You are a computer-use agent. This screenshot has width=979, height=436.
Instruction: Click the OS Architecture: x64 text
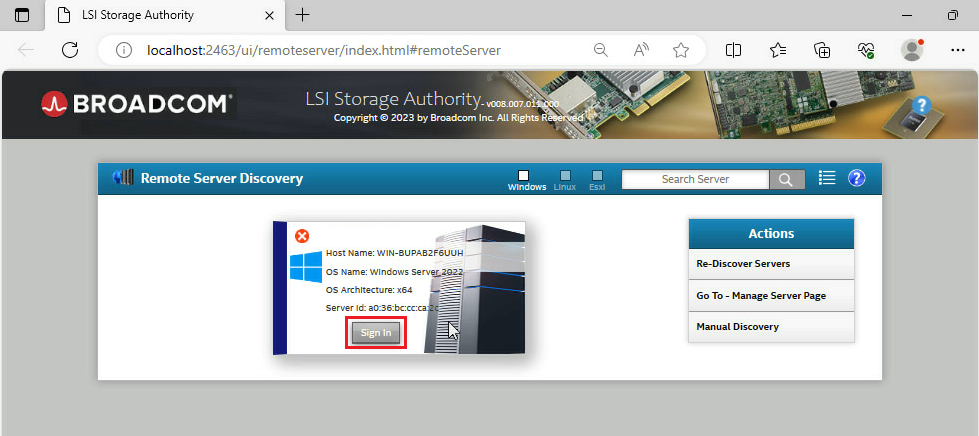point(369,290)
